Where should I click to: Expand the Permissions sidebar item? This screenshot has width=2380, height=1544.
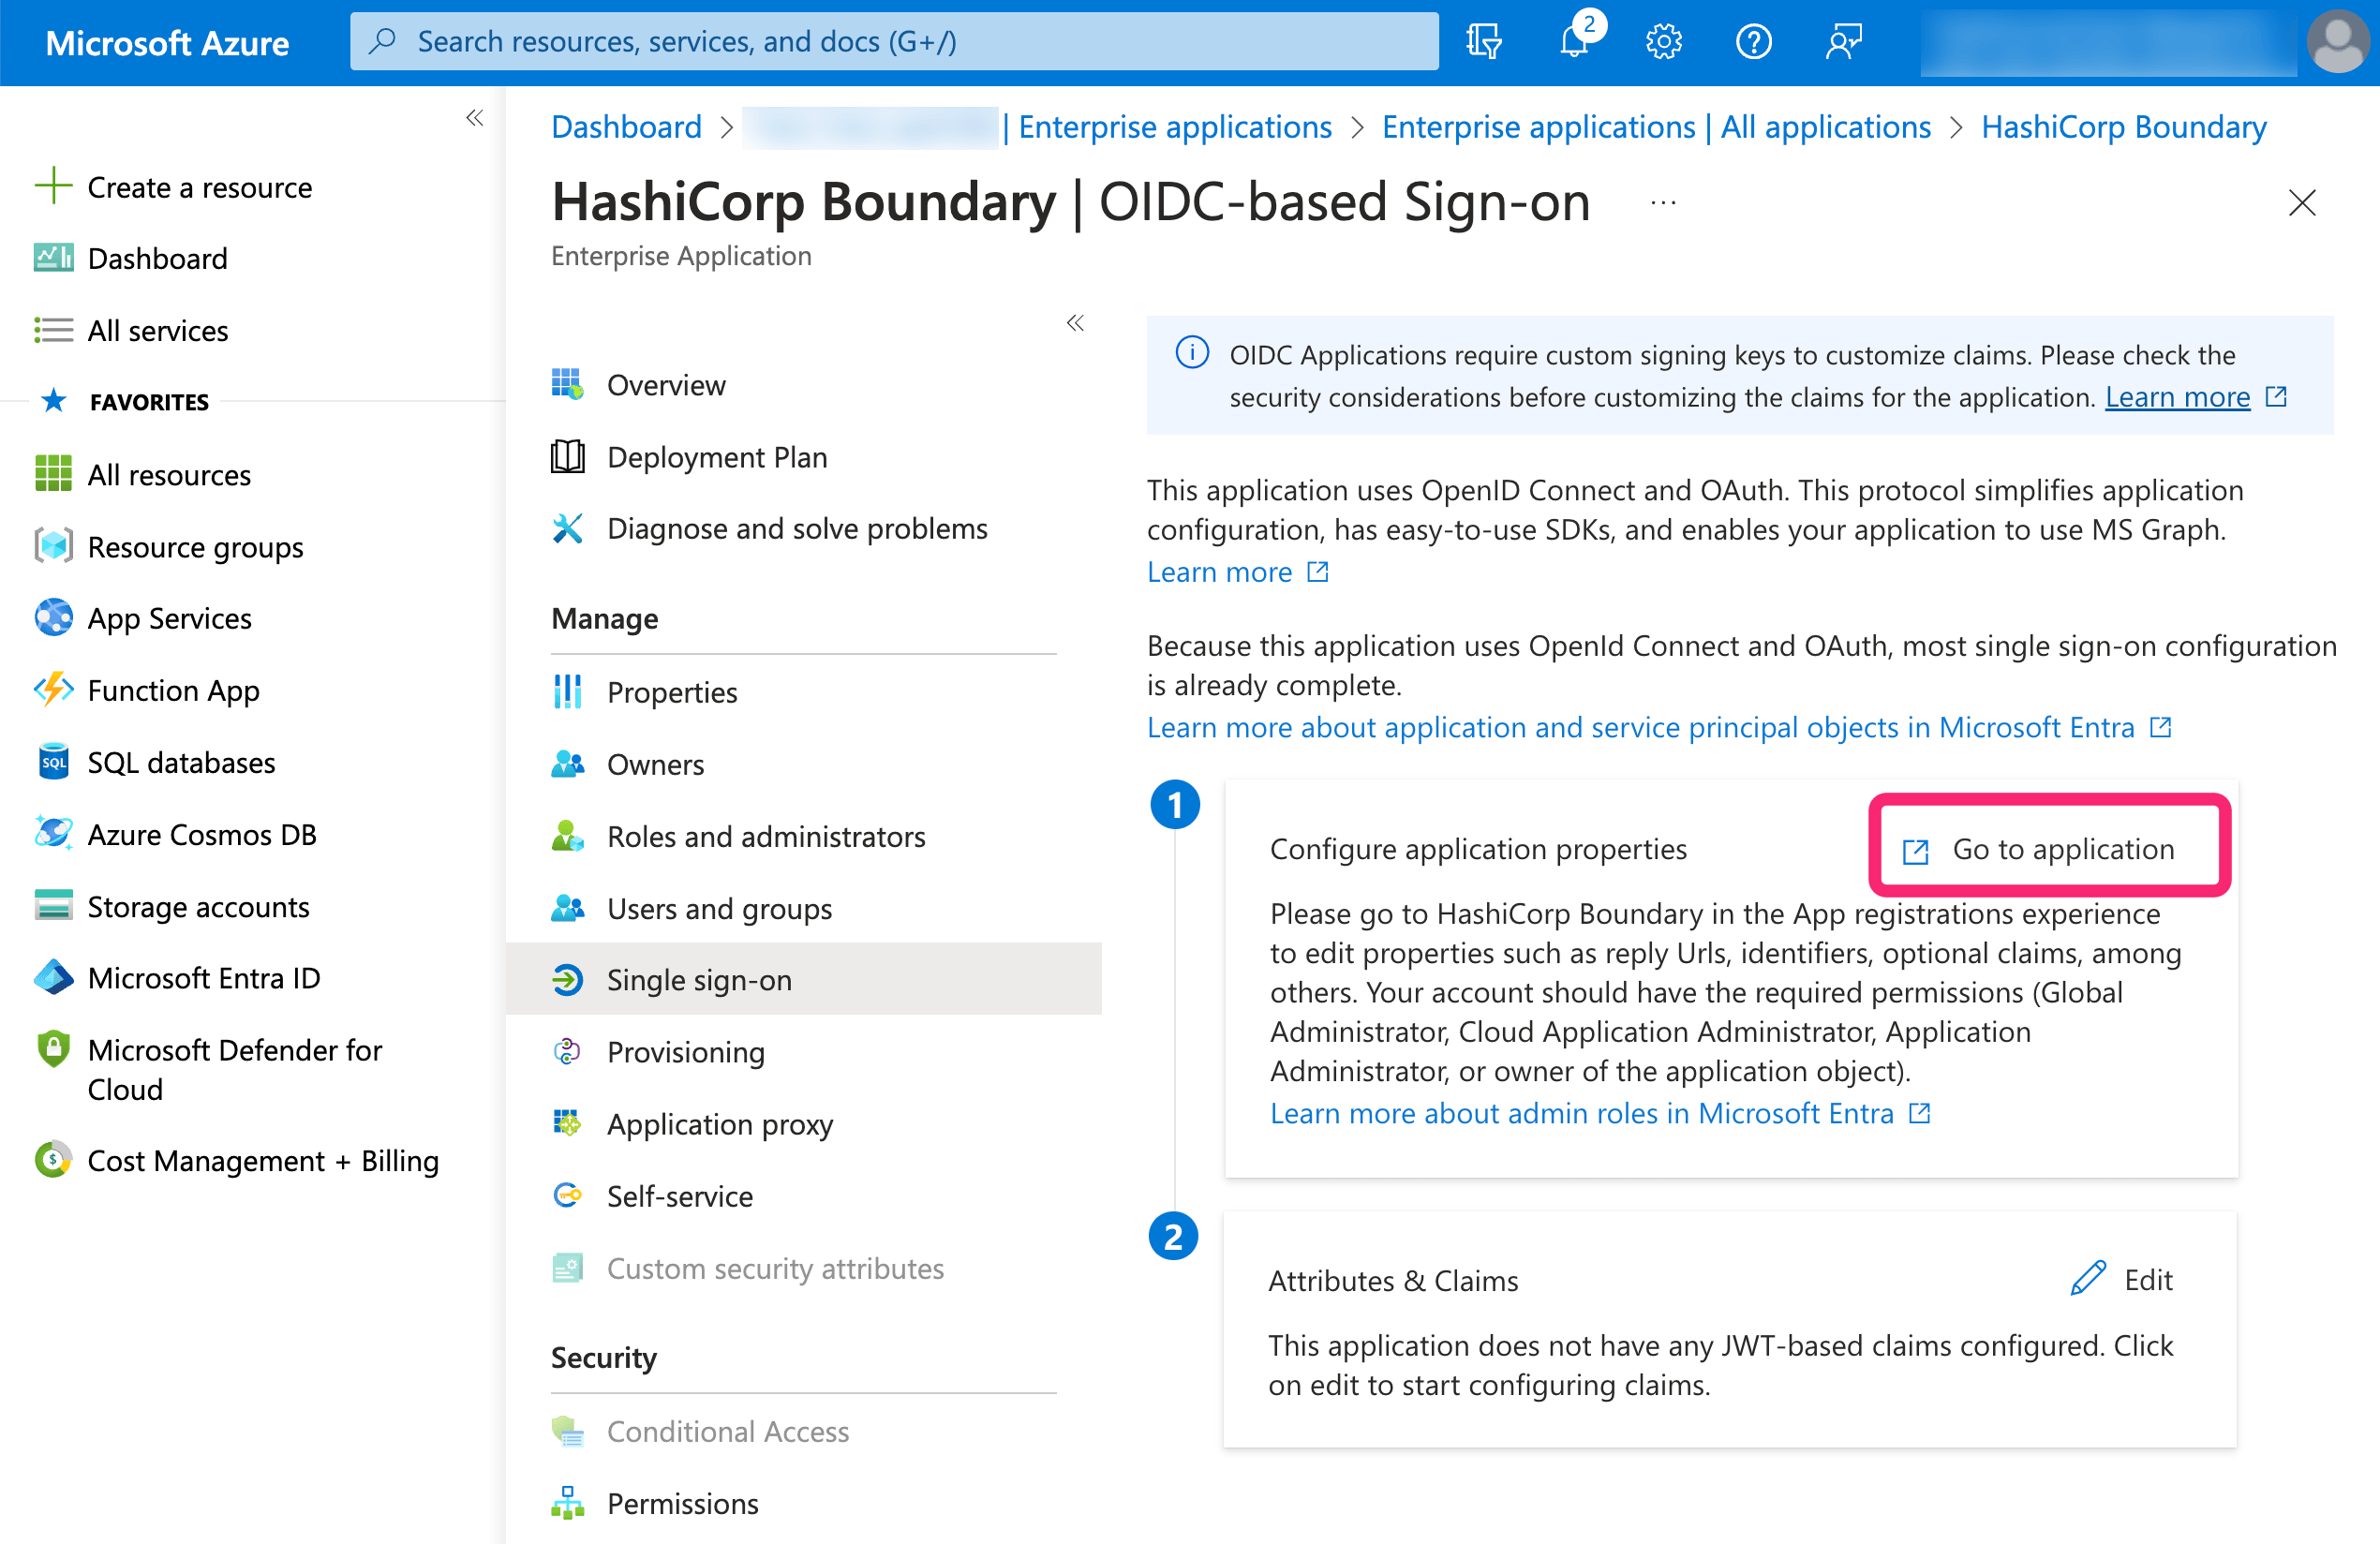(x=683, y=1503)
